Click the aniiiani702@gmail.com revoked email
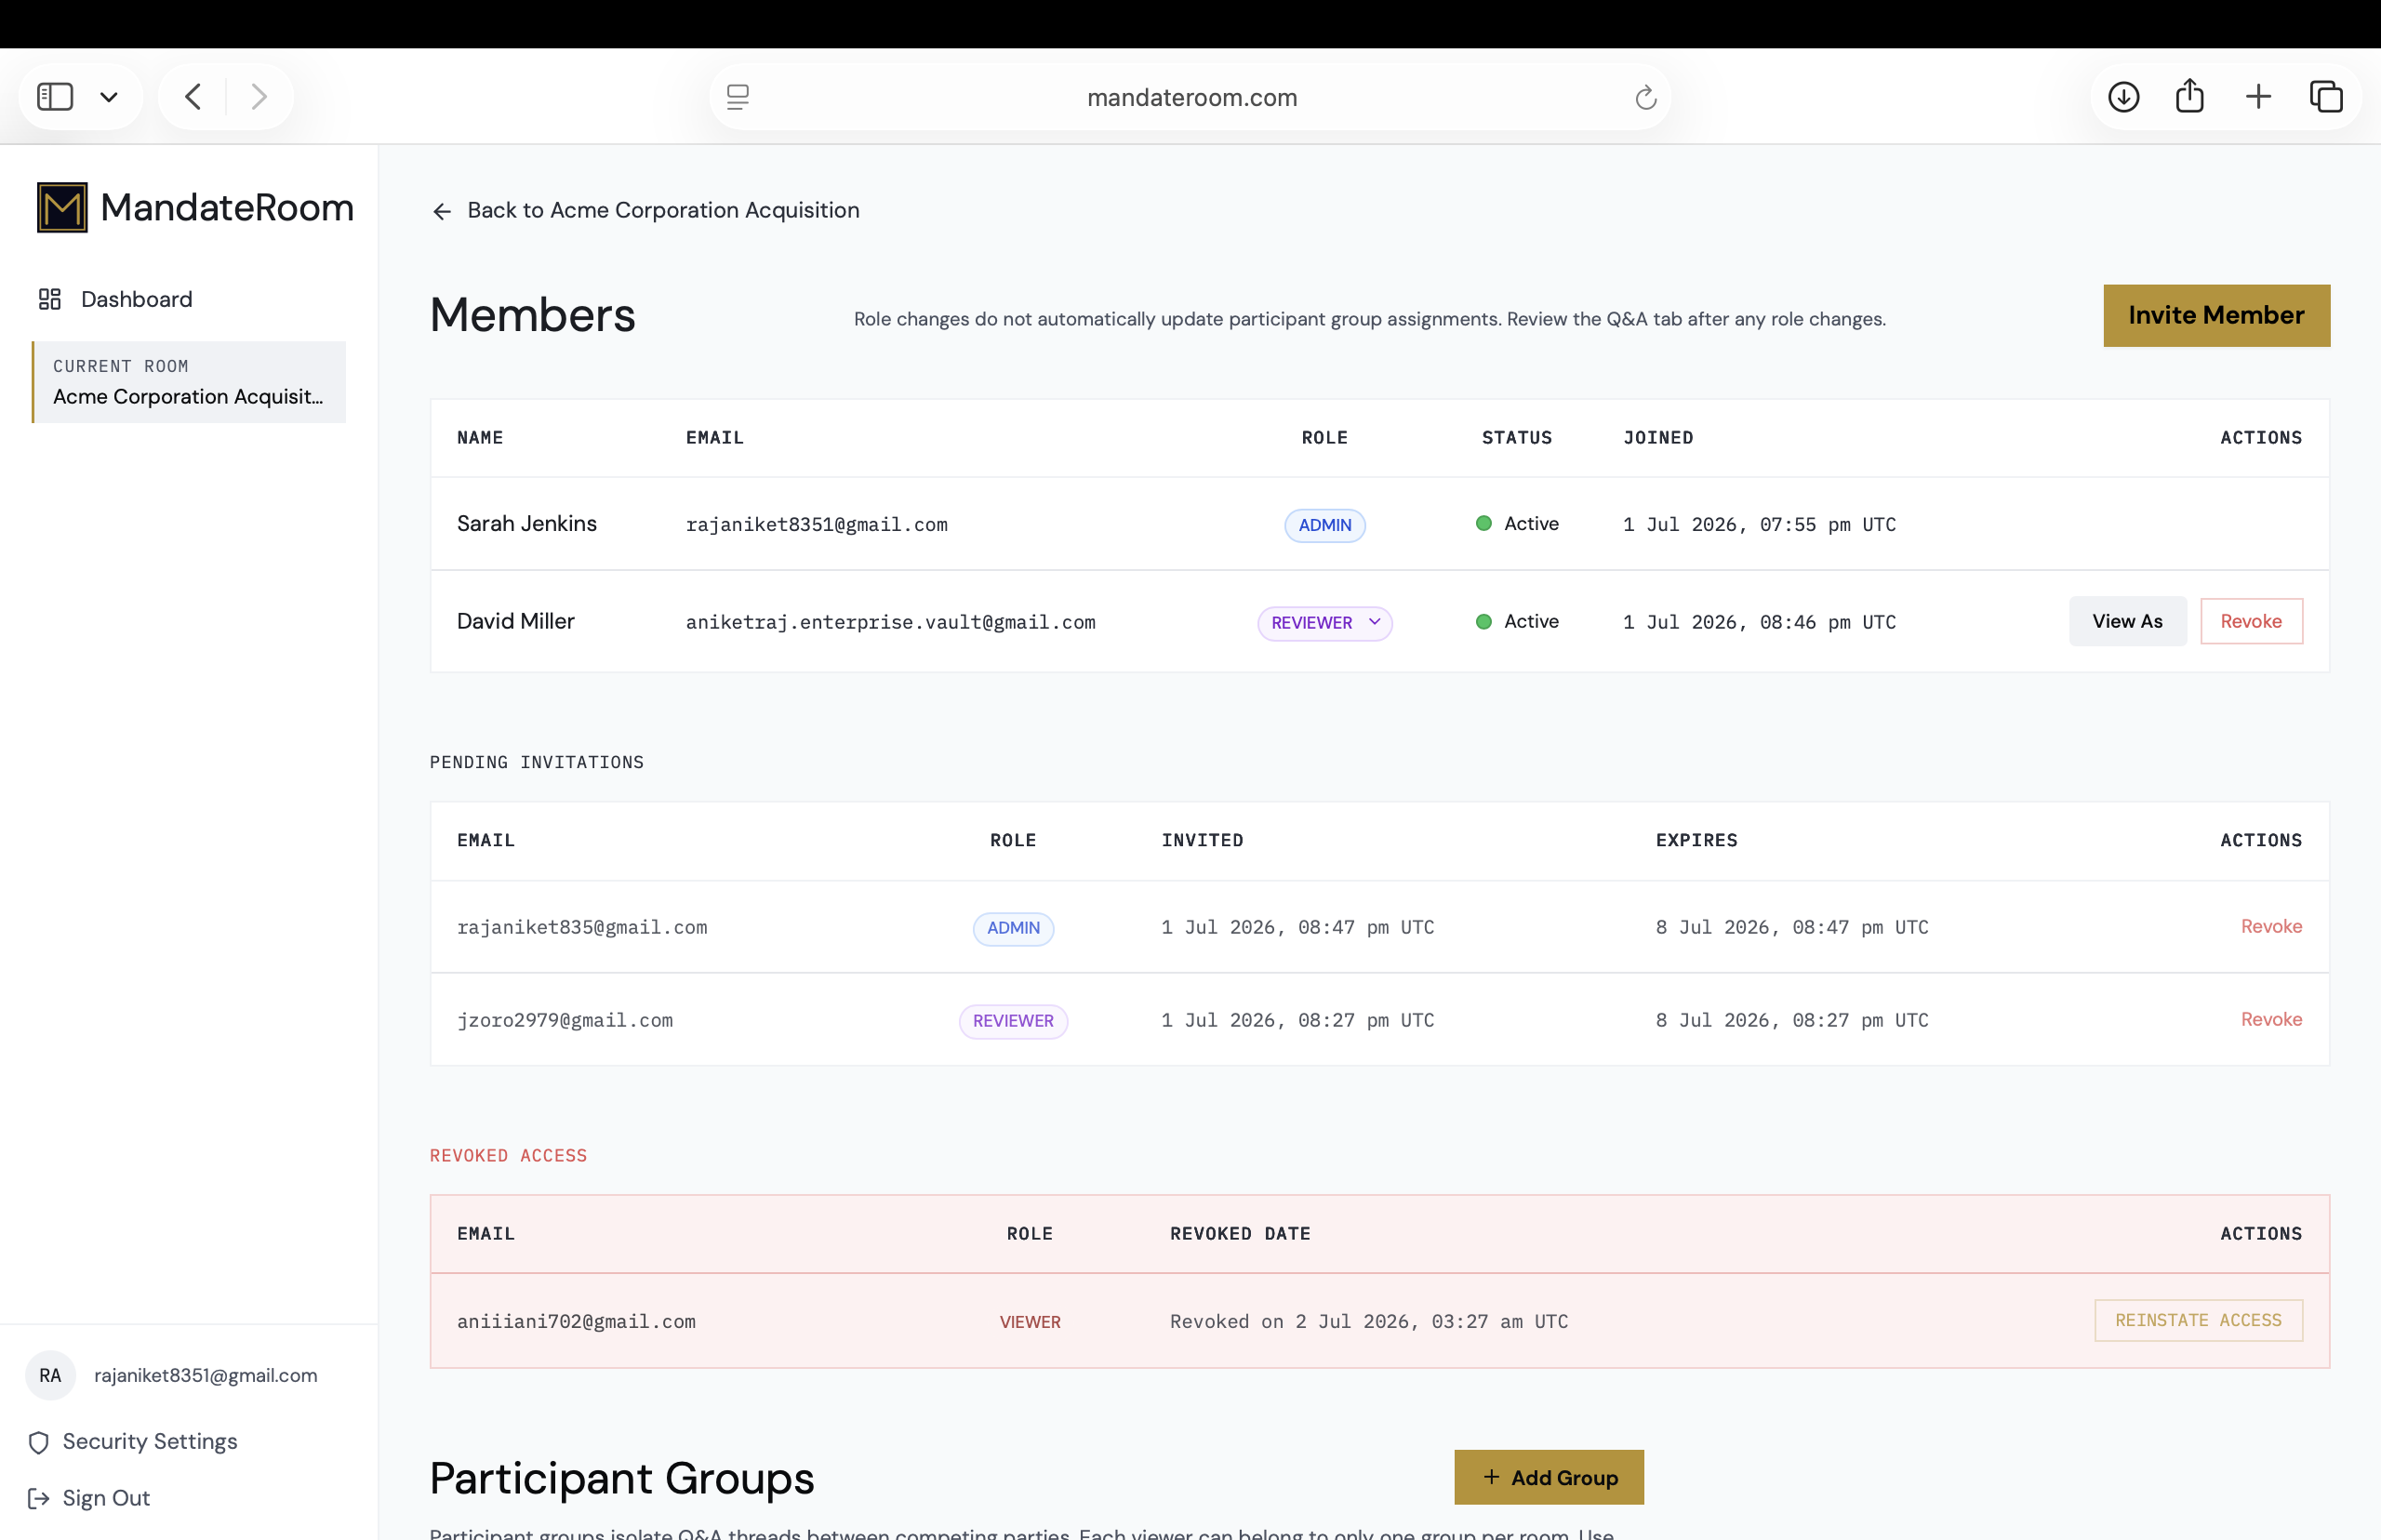This screenshot has height=1540, width=2381. [576, 1321]
